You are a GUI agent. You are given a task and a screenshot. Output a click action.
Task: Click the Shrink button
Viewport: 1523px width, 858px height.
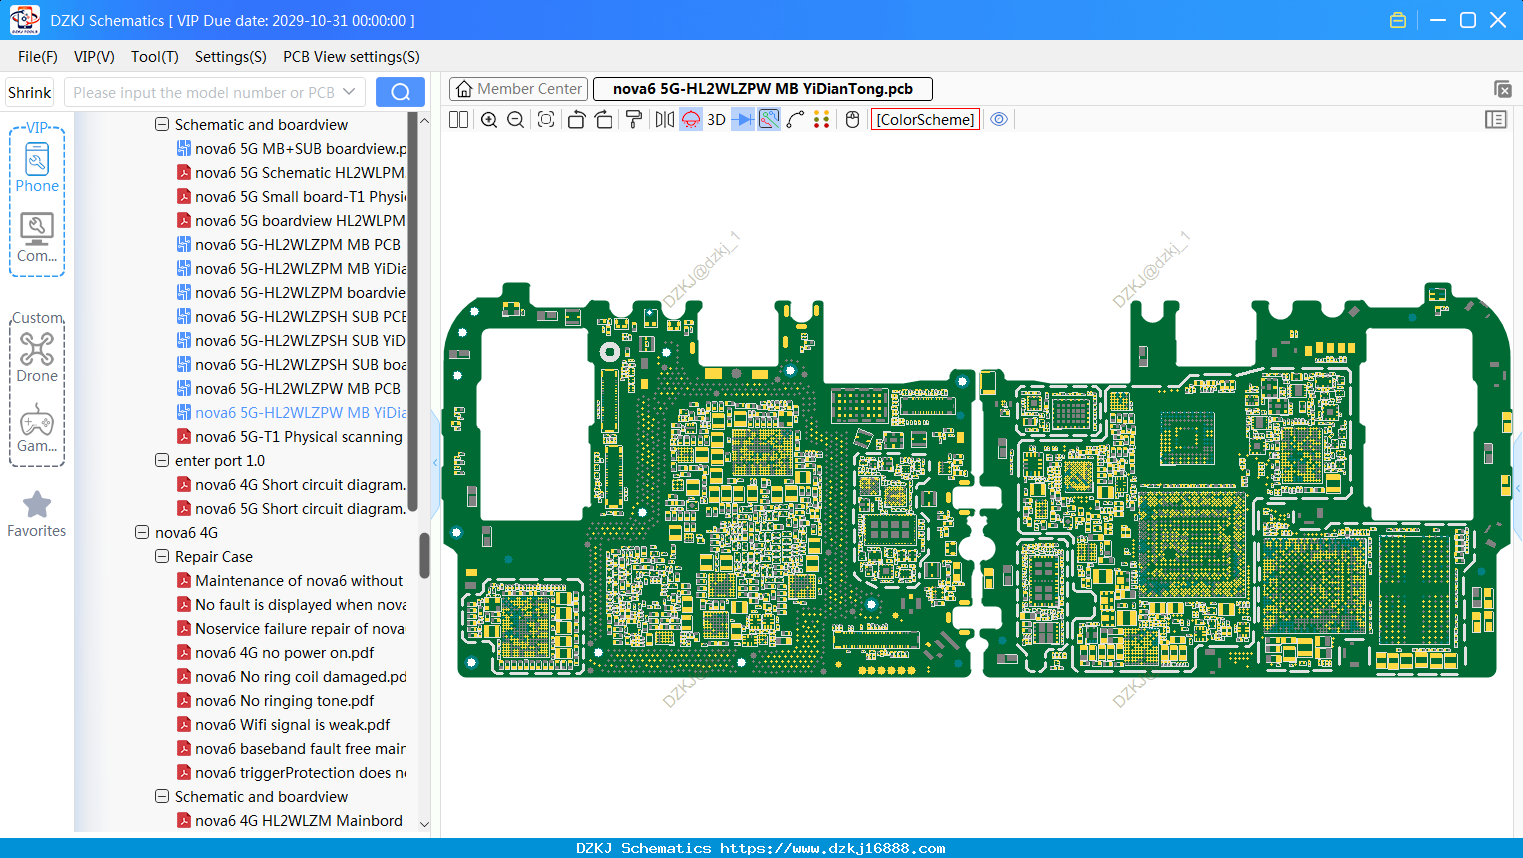(x=30, y=92)
